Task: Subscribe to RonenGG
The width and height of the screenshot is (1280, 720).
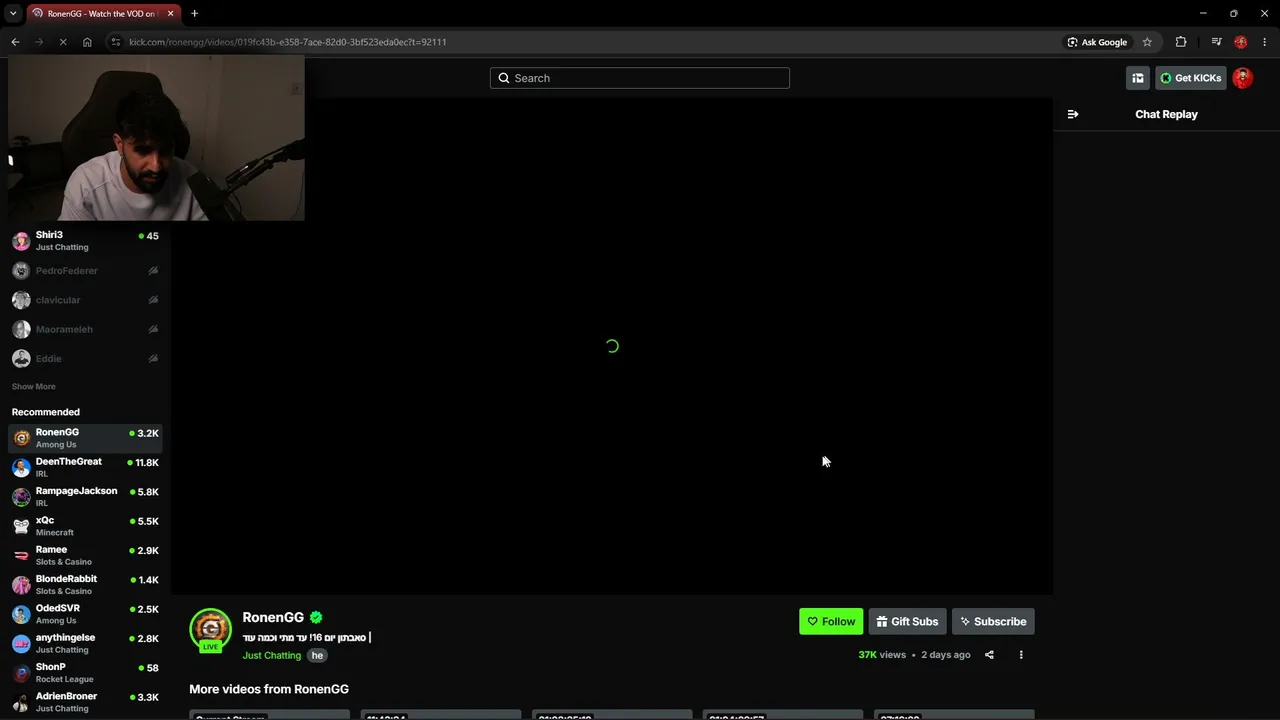Action: click(x=993, y=621)
